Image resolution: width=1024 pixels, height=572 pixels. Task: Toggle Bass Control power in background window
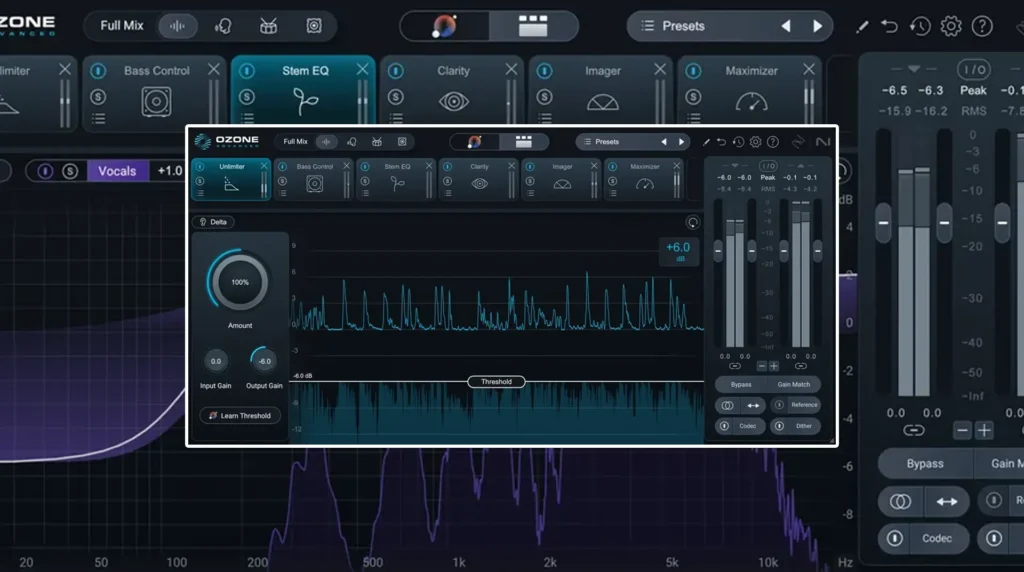click(98, 71)
